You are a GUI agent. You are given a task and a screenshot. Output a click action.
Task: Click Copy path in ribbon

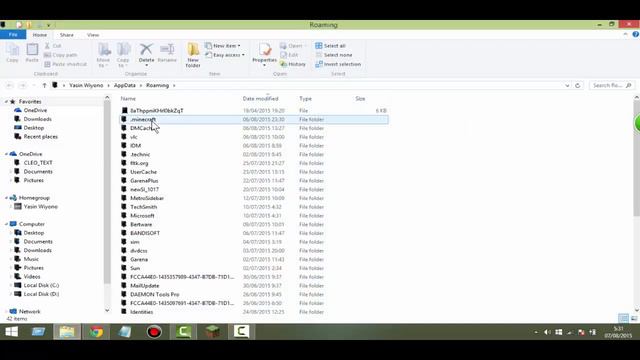(x=60, y=55)
